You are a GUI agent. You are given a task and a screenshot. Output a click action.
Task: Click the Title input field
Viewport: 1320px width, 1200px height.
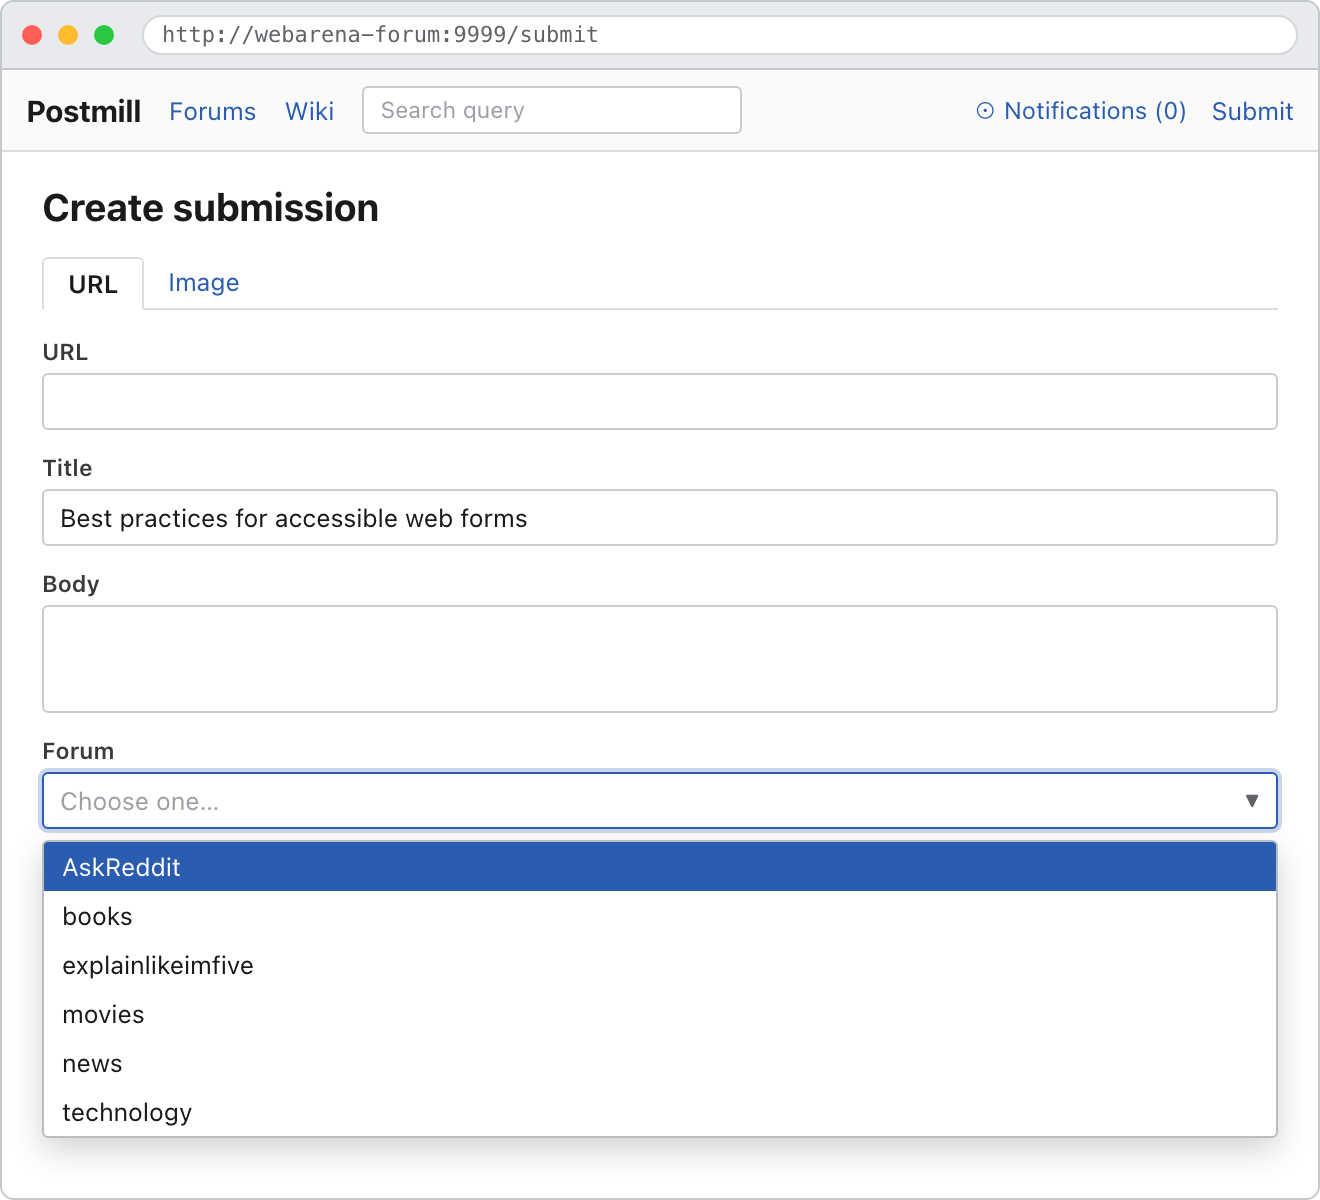click(x=660, y=518)
